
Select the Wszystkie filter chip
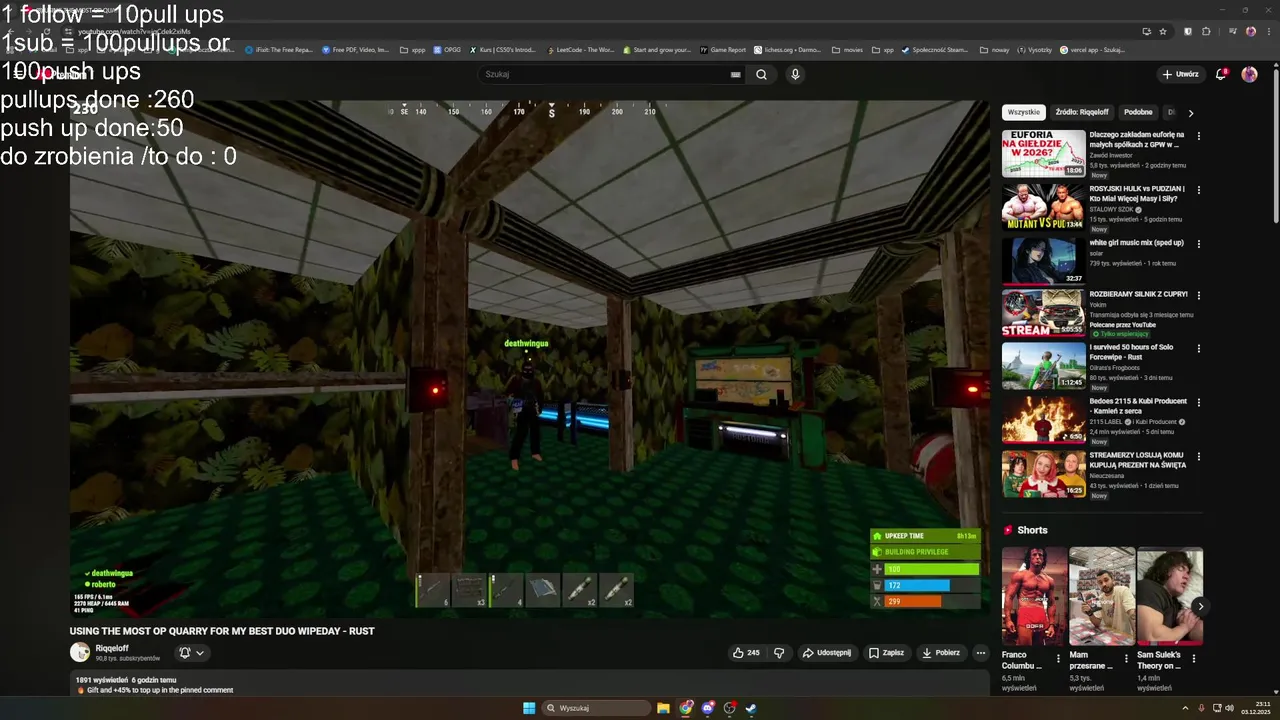point(1023,113)
